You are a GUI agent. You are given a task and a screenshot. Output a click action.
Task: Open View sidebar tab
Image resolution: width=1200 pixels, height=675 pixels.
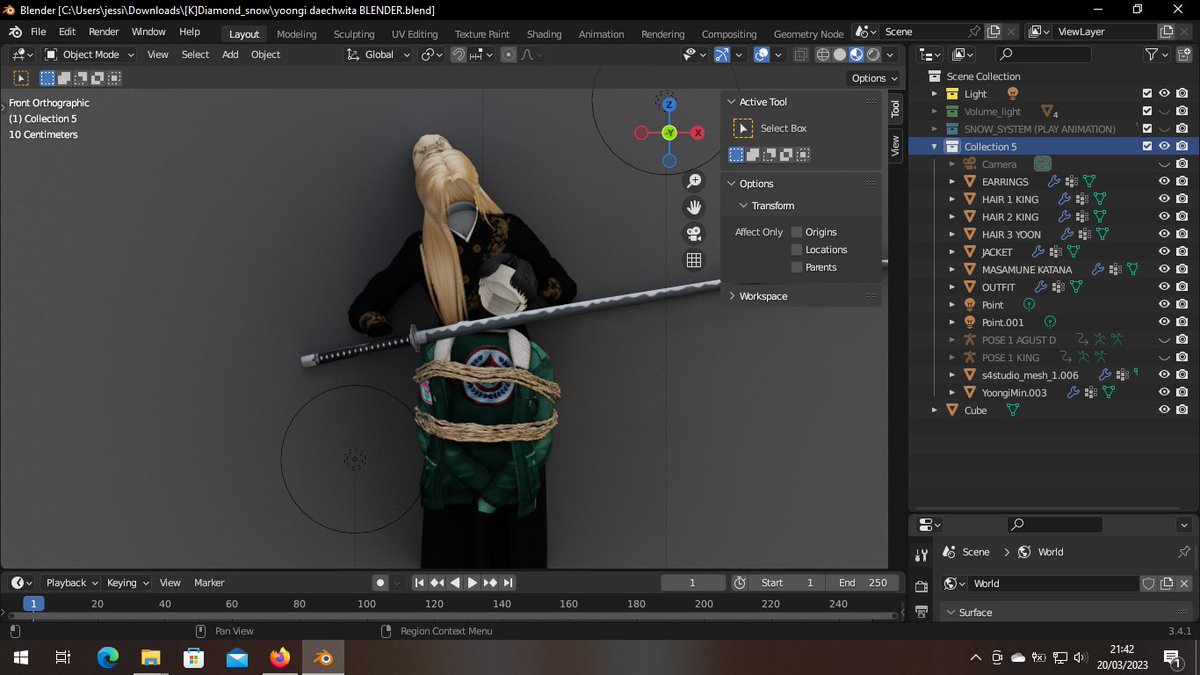click(895, 145)
